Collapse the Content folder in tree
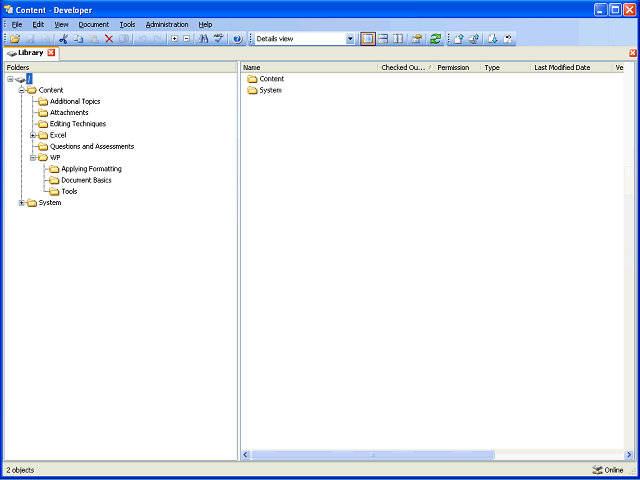640x480 pixels. pyautogui.click(x=22, y=90)
